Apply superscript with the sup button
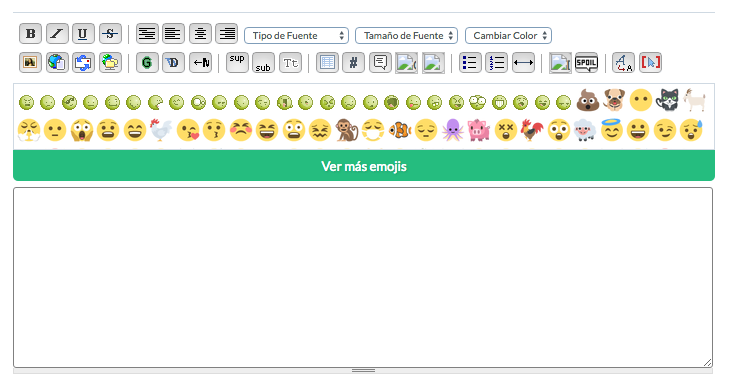This screenshot has height=387, width=736. pyautogui.click(x=237, y=62)
